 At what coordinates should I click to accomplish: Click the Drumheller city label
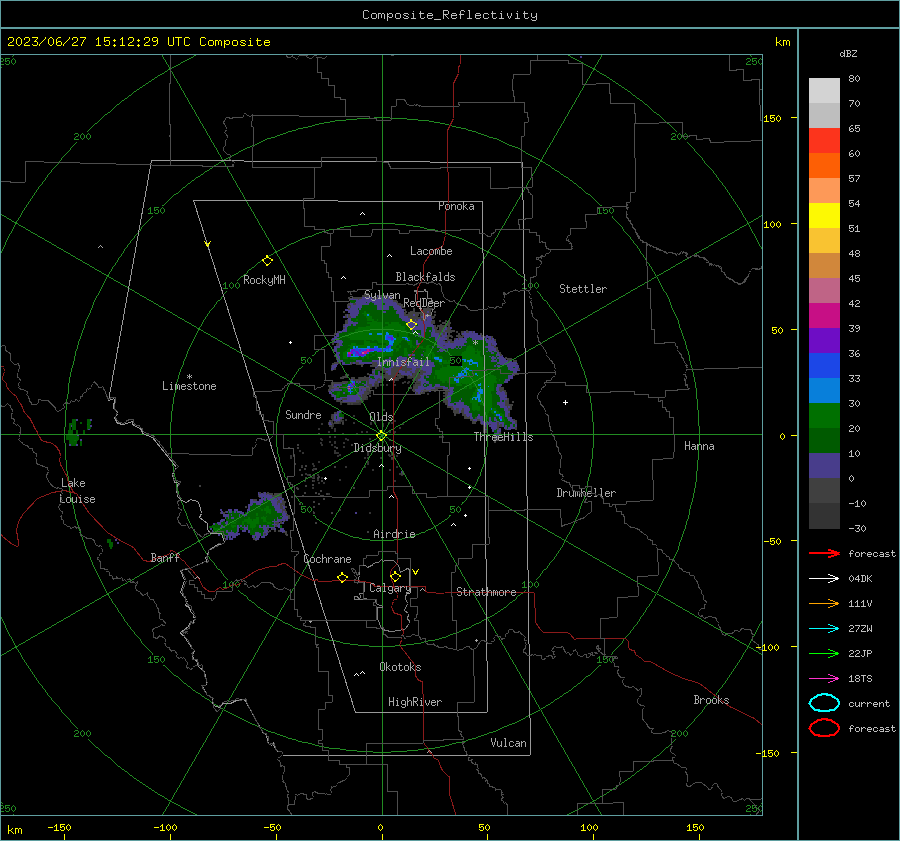pyautogui.click(x=586, y=493)
